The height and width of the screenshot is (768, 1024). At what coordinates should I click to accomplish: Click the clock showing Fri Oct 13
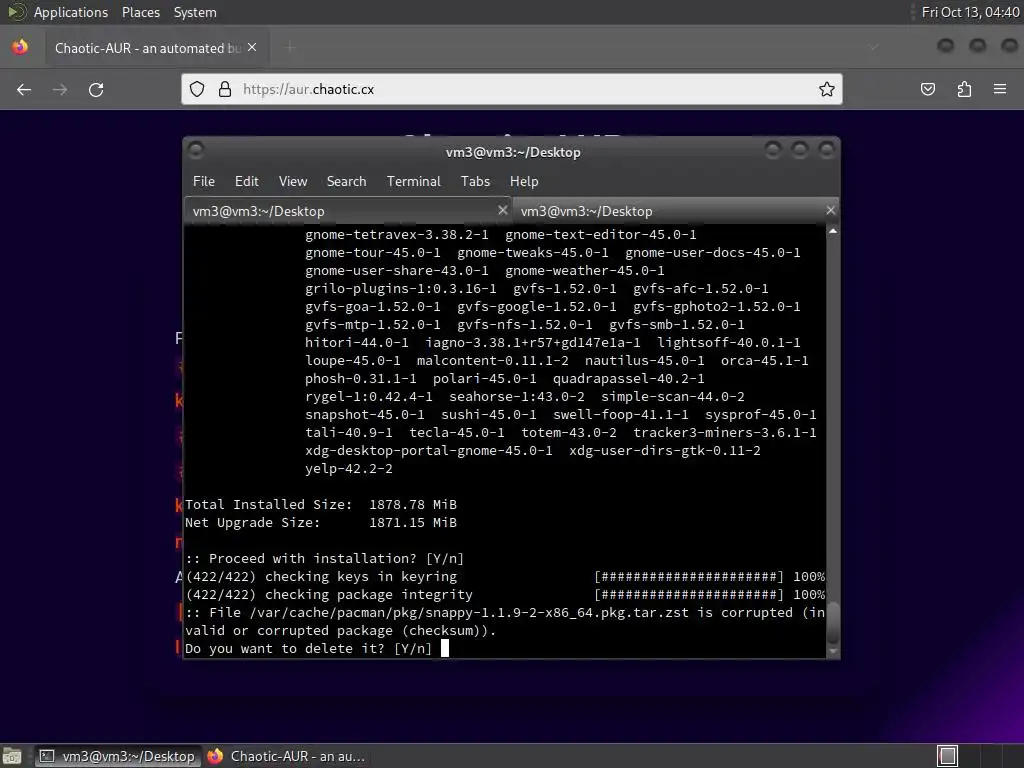970,12
